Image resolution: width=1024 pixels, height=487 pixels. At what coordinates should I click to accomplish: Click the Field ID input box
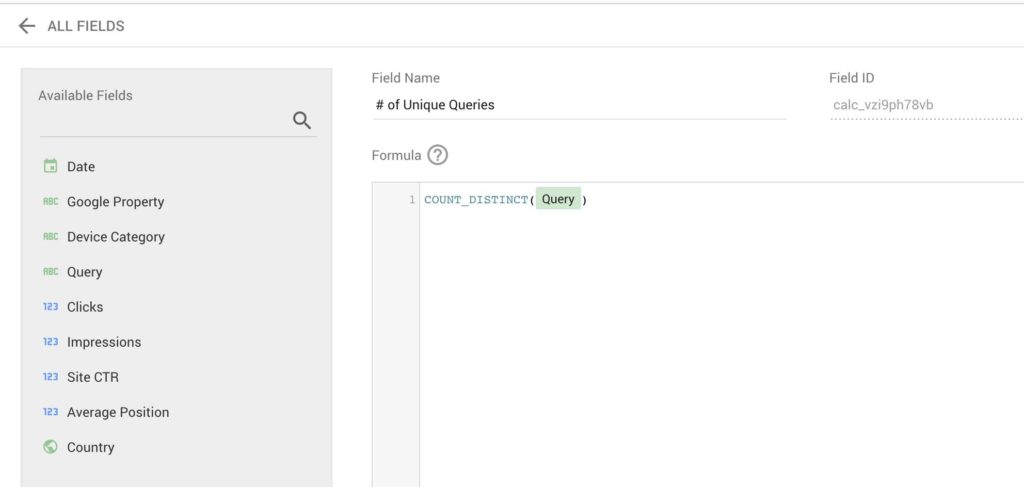(x=924, y=105)
